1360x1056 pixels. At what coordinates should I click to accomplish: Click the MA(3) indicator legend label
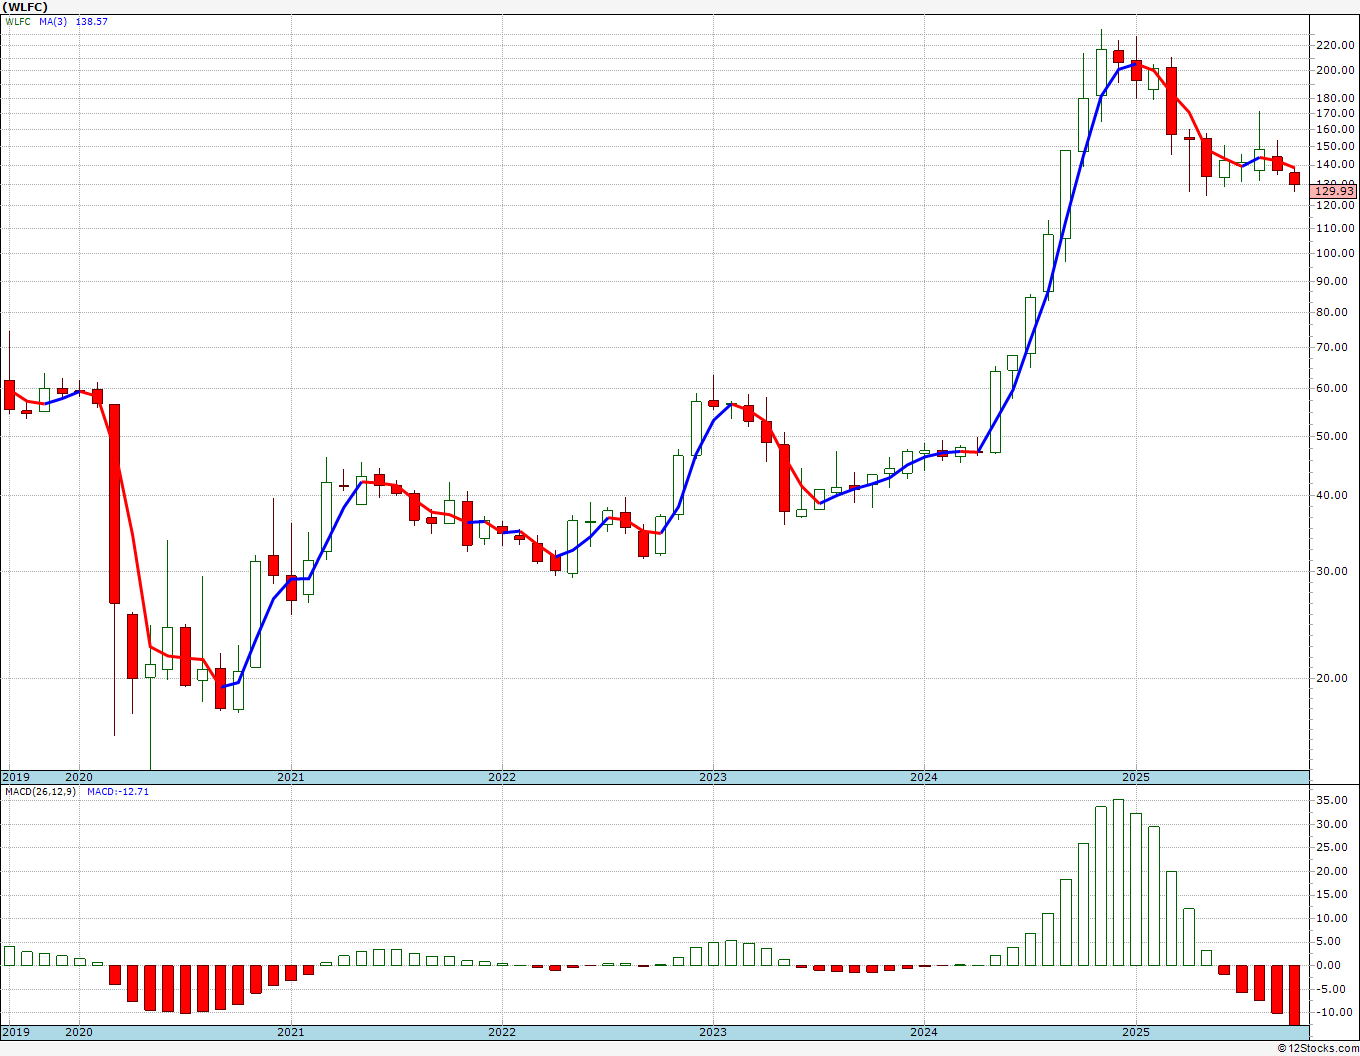coord(53,22)
